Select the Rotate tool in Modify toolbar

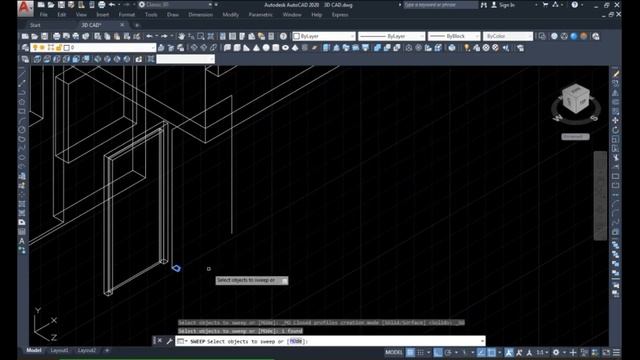point(616,130)
